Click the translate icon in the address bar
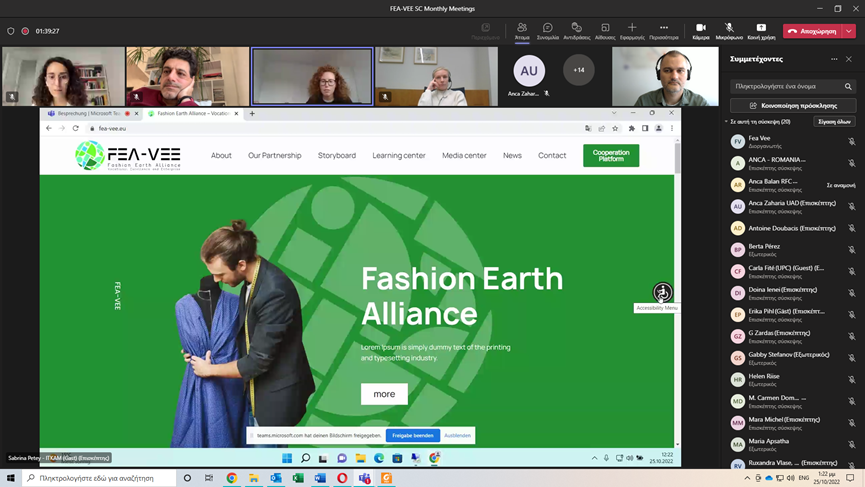The width and height of the screenshot is (865, 487). click(x=588, y=129)
